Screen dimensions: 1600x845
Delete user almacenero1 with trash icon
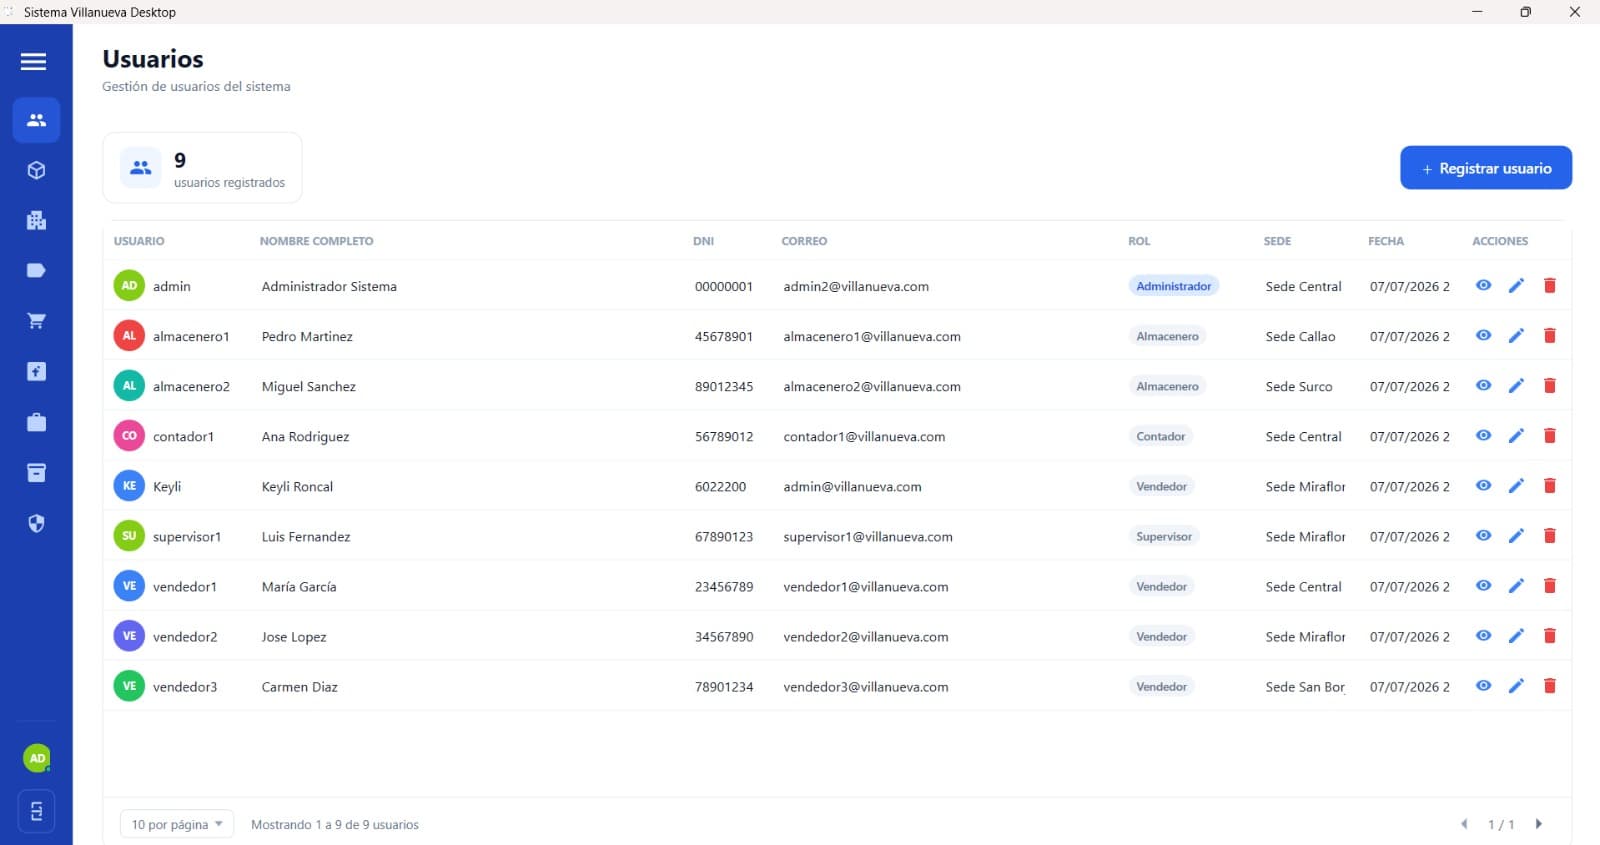pyautogui.click(x=1550, y=336)
